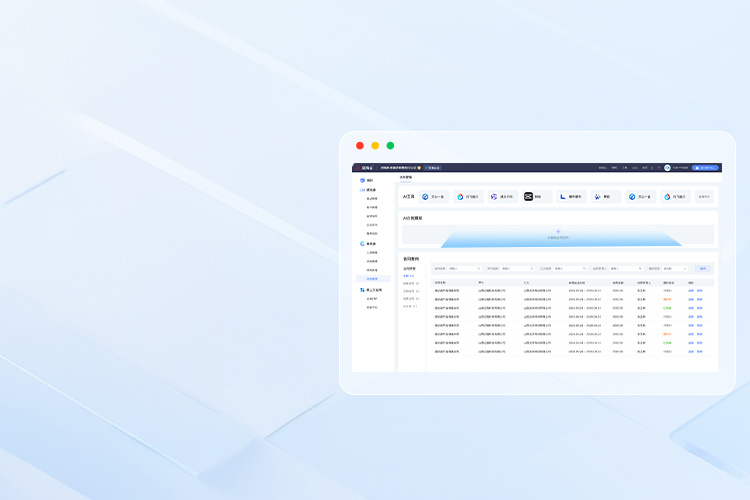Select the highlighted blue category in the contract list
Screen dimensions: 750x500
pyautogui.click(x=408, y=275)
